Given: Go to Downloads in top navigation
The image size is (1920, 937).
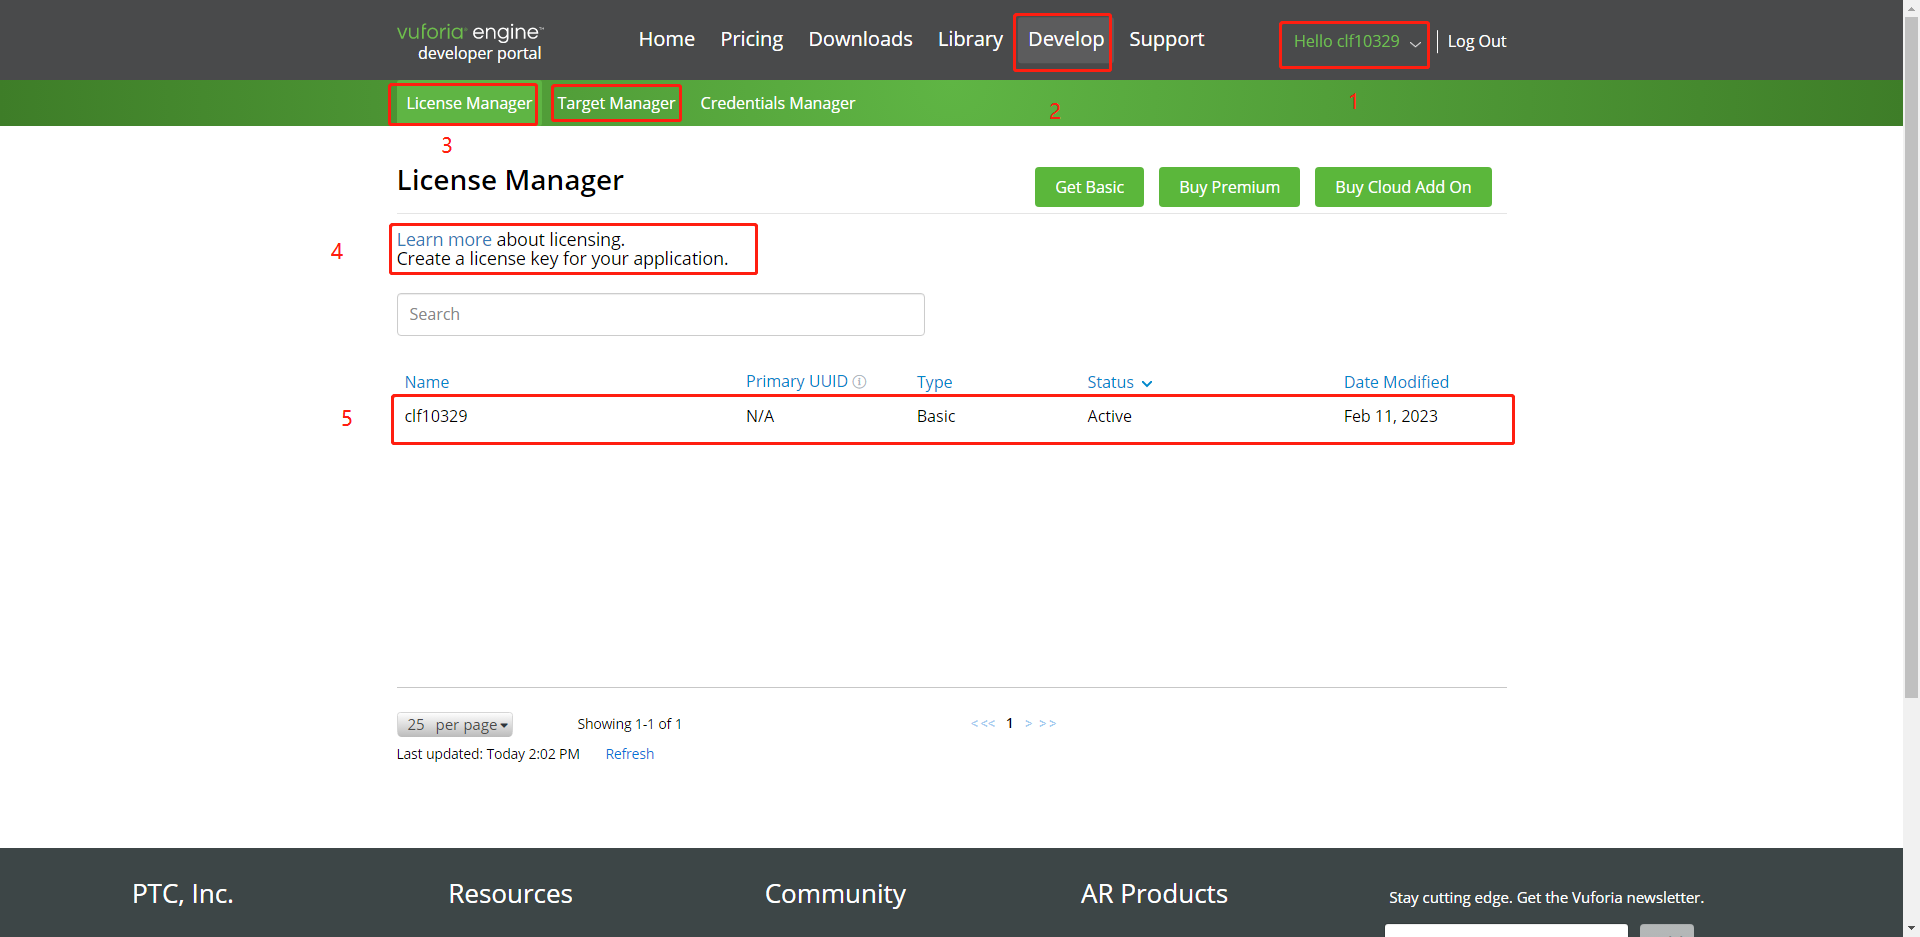Looking at the screenshot, I should (x=860, y=39).
